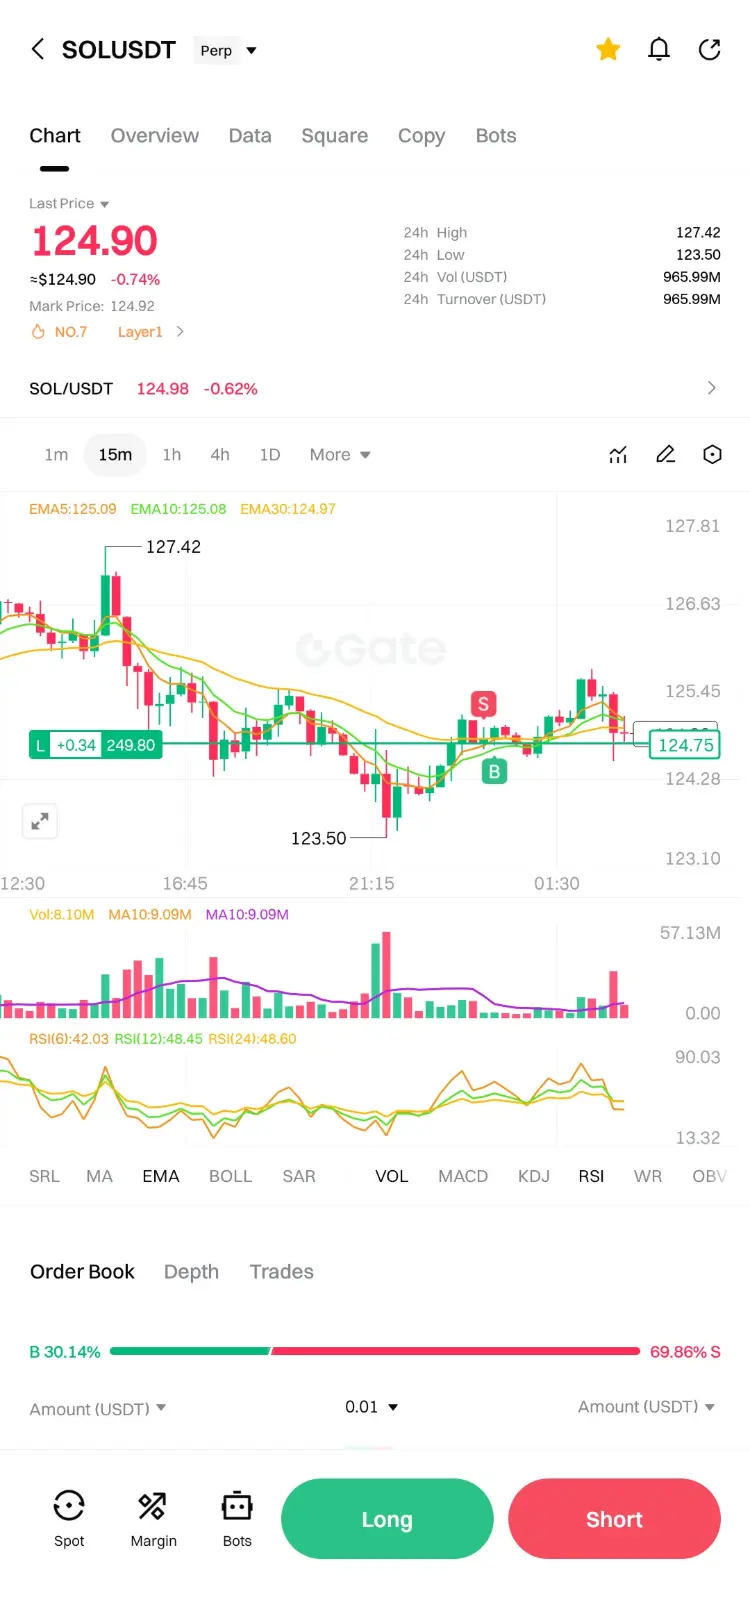Toggle the SRL indicator
This screenshot has width=750, height=1616.
44,1177
